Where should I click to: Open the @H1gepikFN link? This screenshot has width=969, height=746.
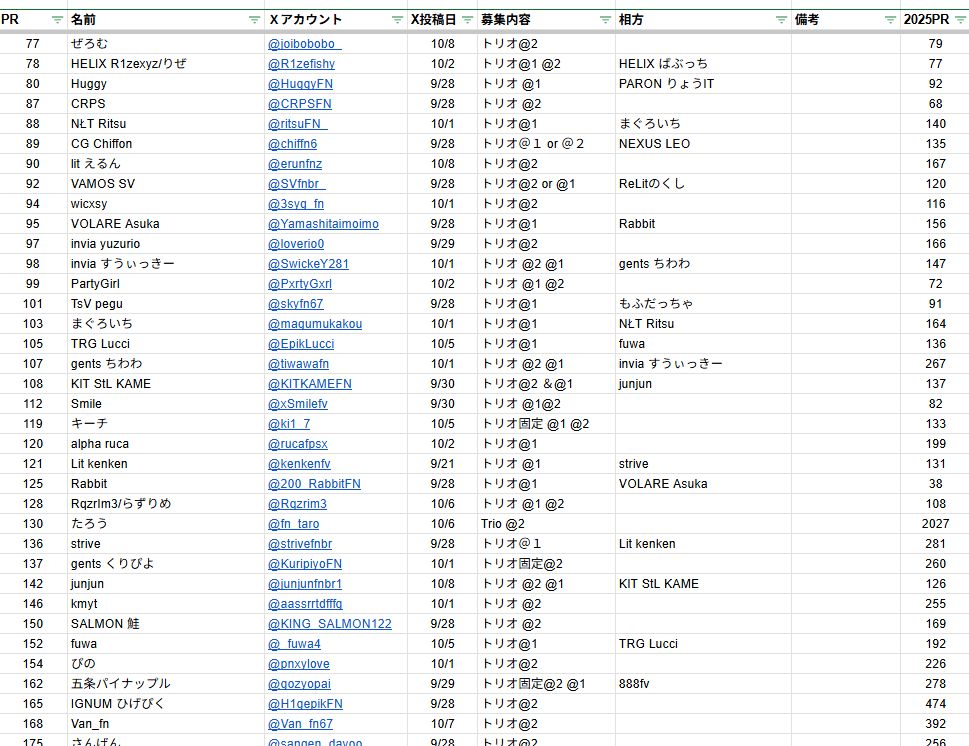305,704
